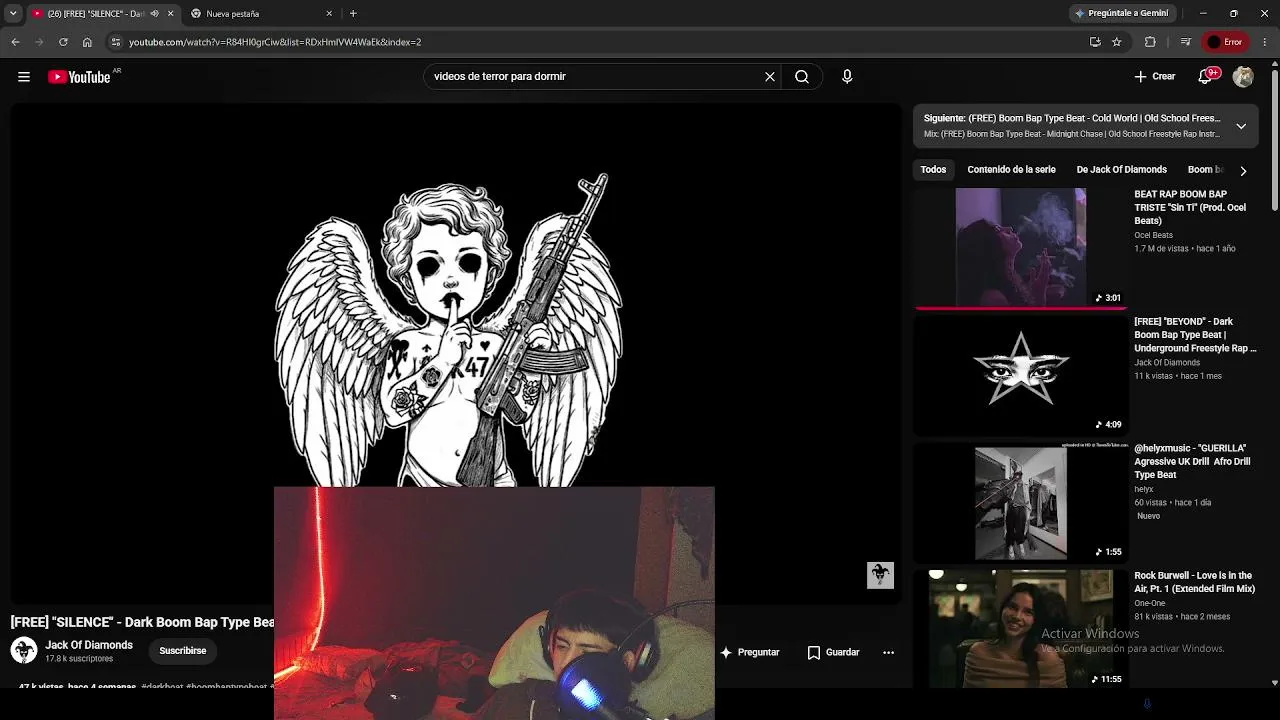Image resolution: width=1280 pixels, height=720 pixels.
Task: Mute the tab using its speaker icon
Action: click(x=154, y=13)
